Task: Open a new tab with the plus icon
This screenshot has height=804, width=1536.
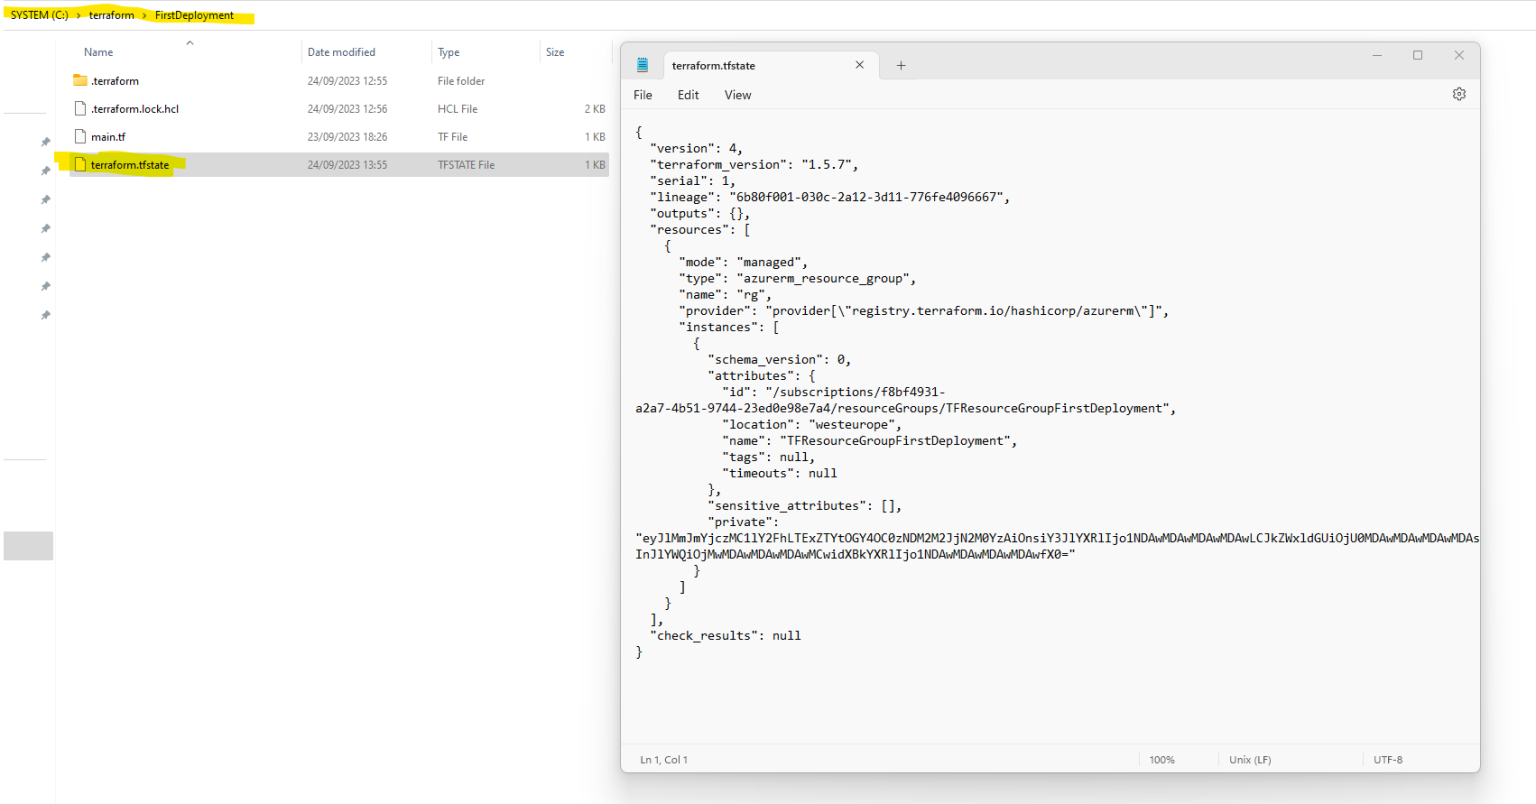Action: pos(900,64)
